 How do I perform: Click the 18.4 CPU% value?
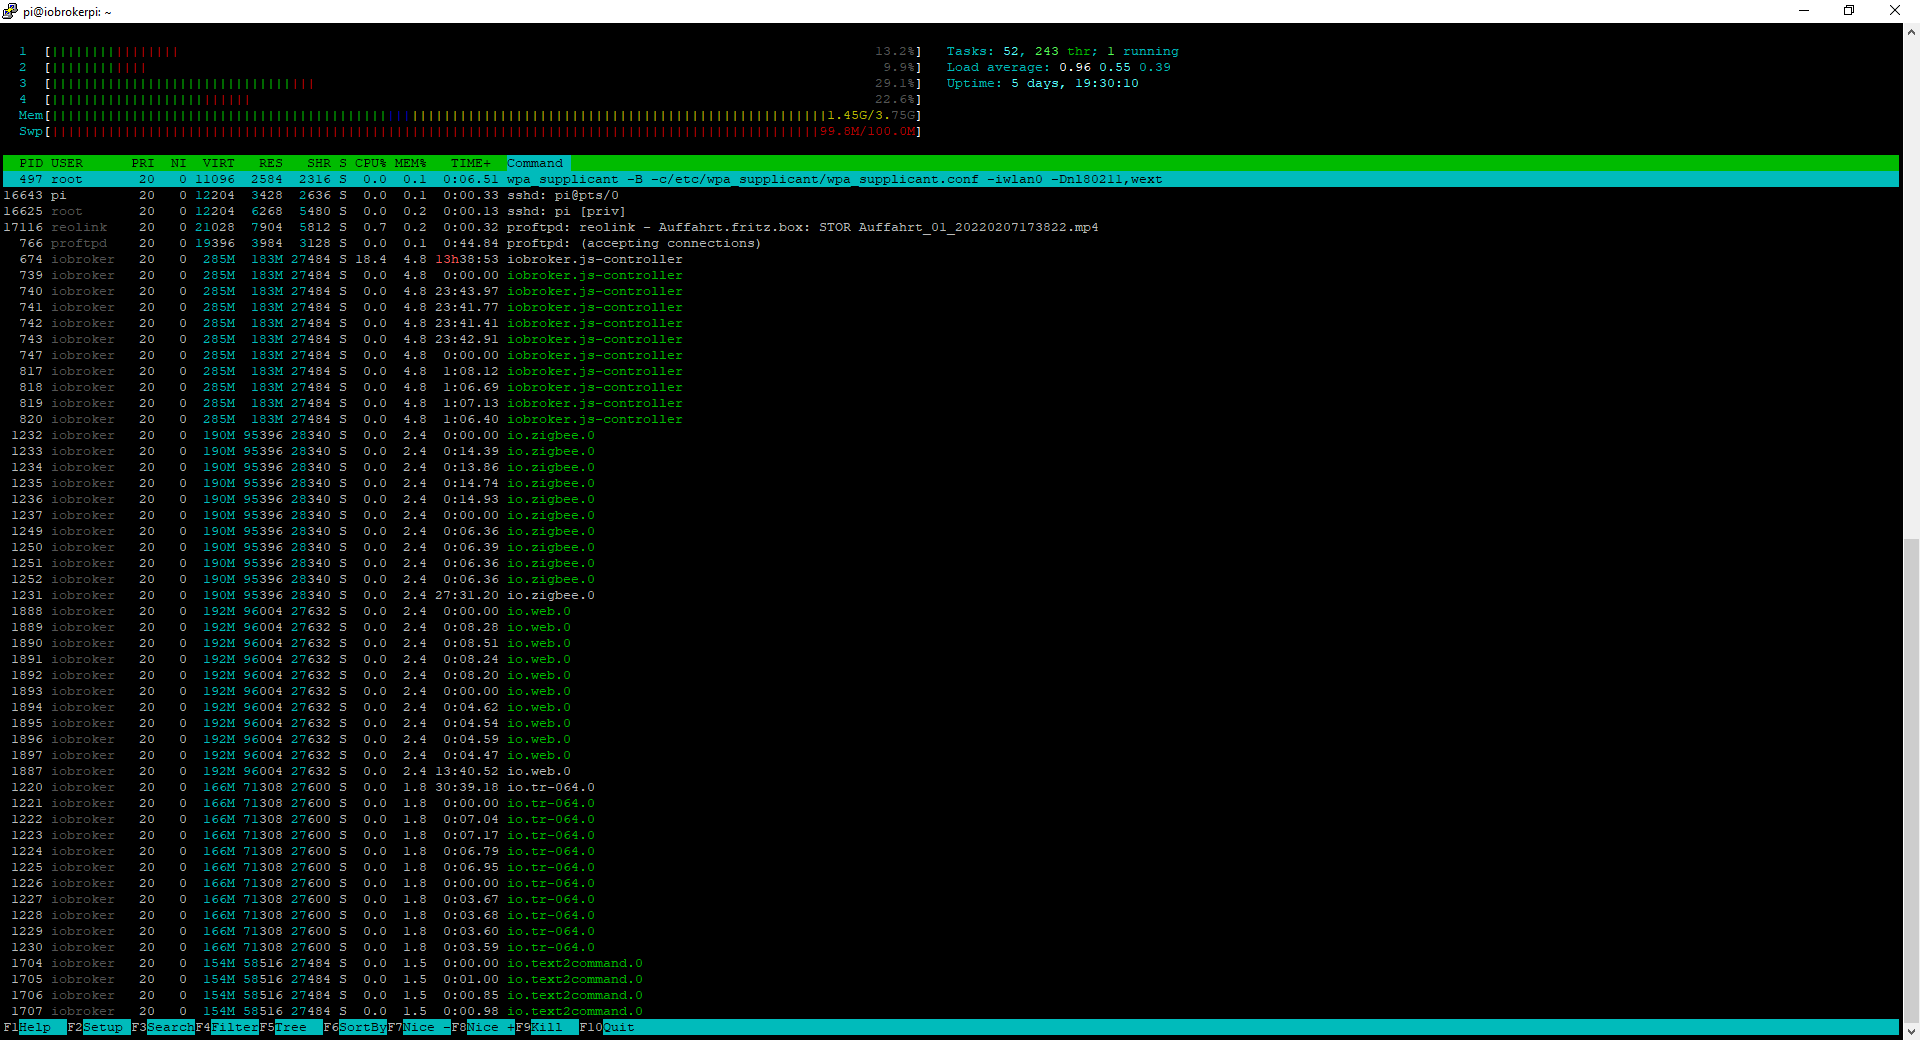point(371,259)
